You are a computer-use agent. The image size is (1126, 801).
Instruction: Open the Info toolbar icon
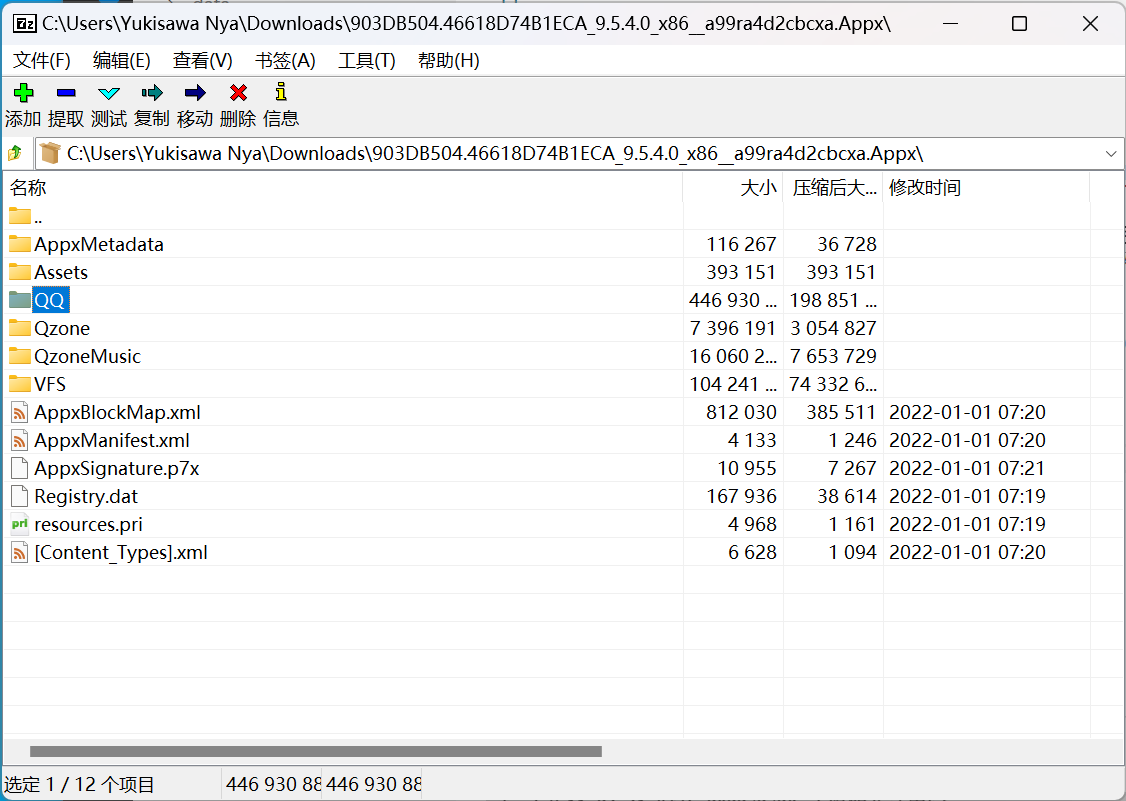[281, 93]
